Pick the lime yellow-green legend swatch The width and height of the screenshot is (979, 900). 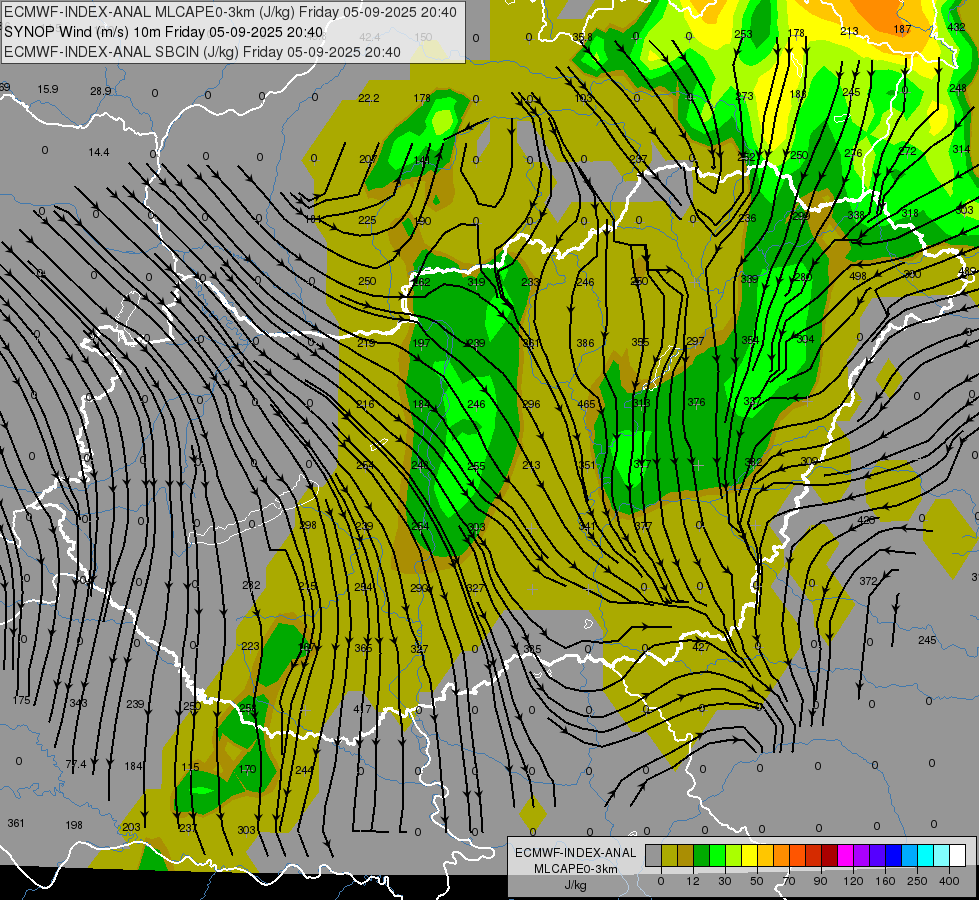[x=734, y=856]
